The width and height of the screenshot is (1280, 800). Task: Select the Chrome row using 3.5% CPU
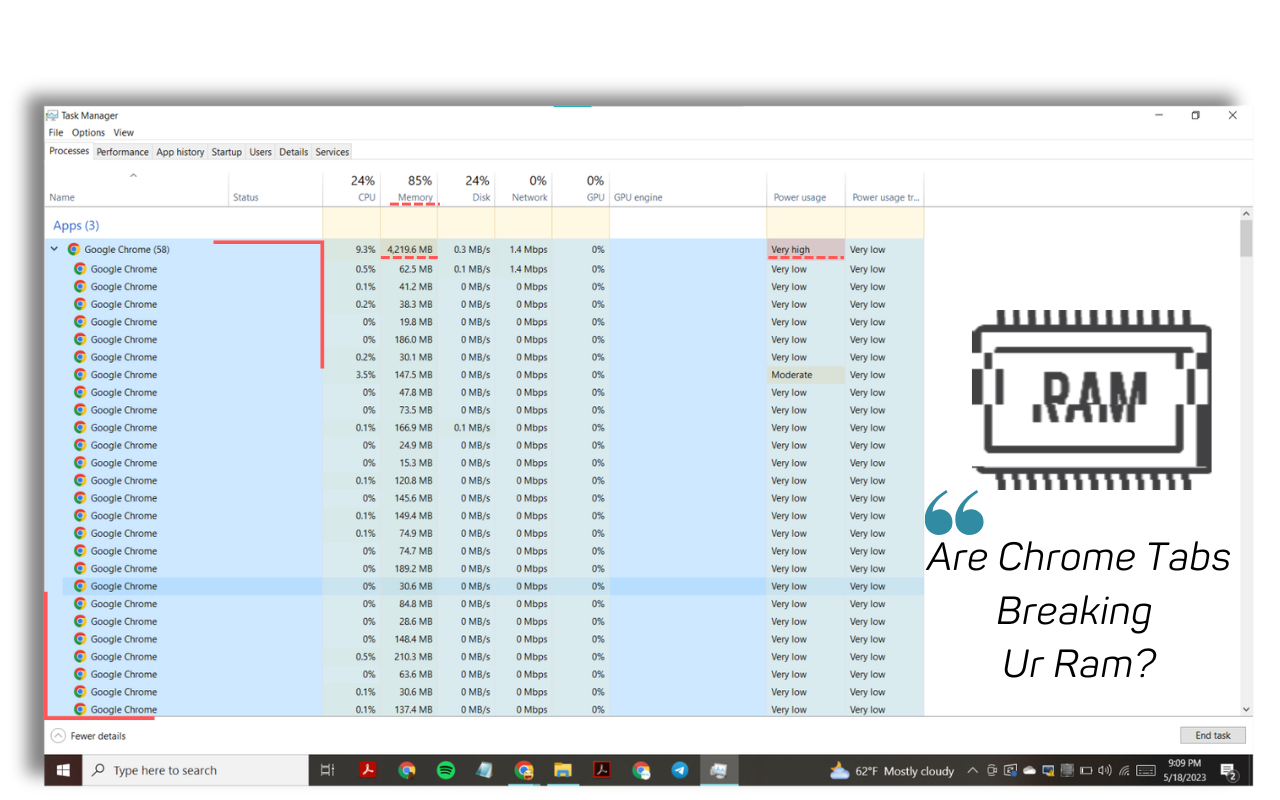pos(484,375)
